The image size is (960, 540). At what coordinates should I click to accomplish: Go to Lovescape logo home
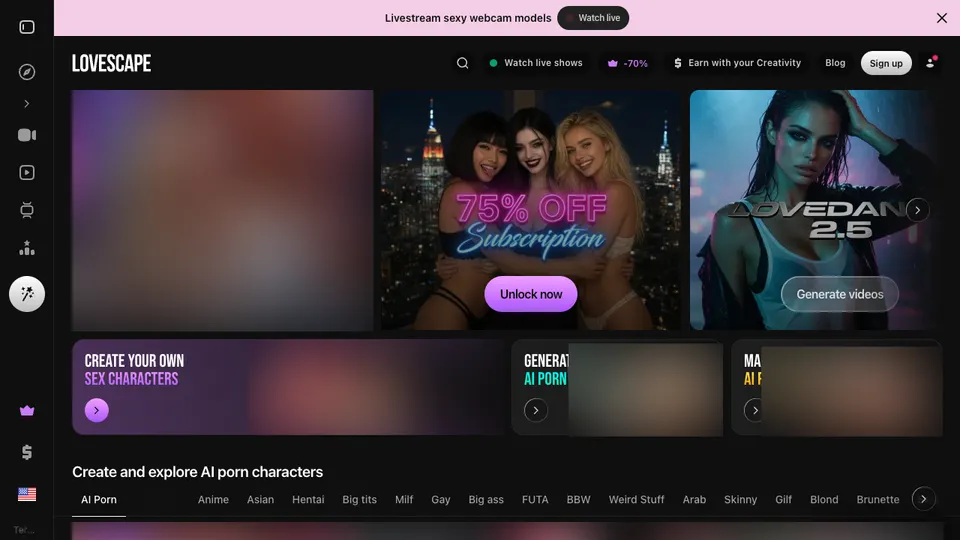coord(111,63)
